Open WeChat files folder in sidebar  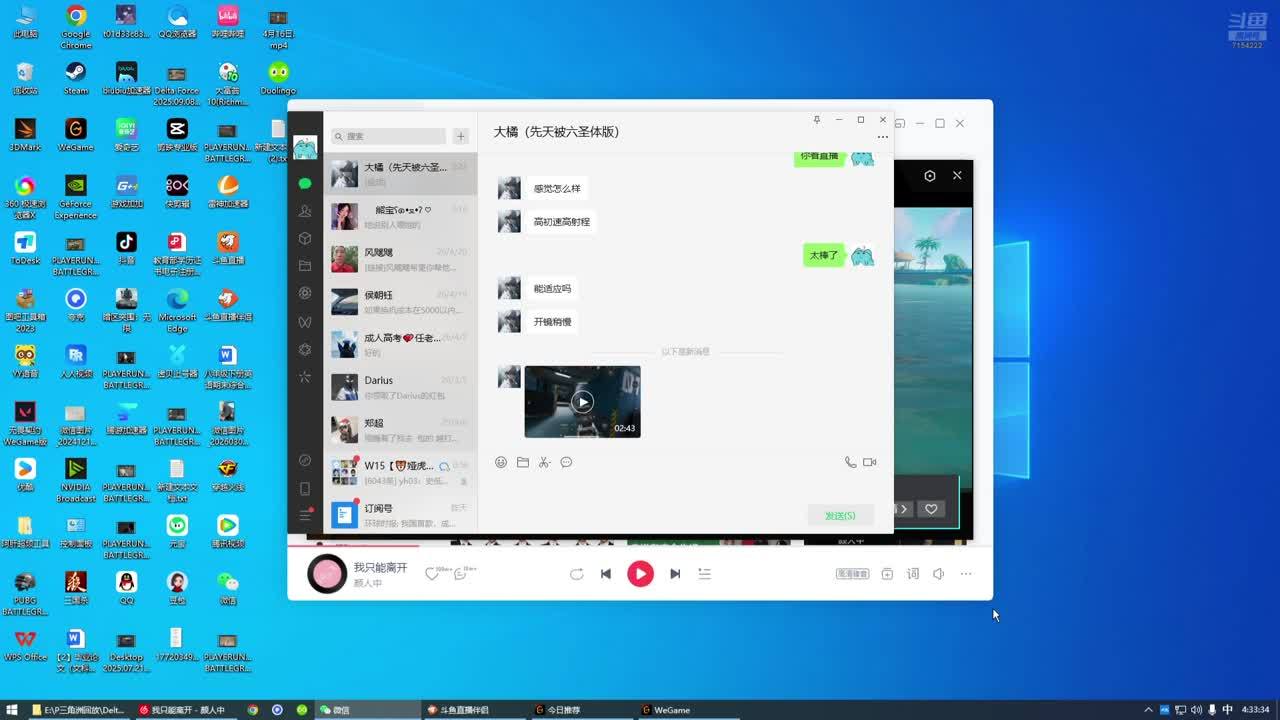[x=305, y=266]
